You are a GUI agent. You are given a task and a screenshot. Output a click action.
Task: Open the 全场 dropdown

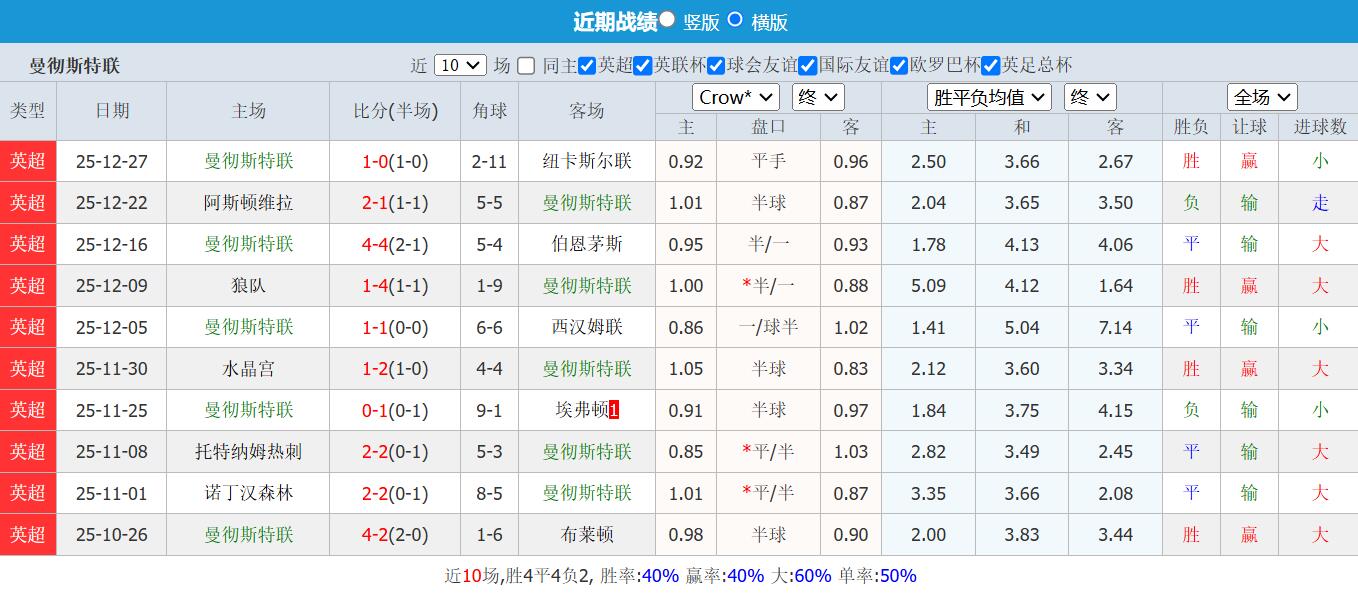click(1262, 97)
